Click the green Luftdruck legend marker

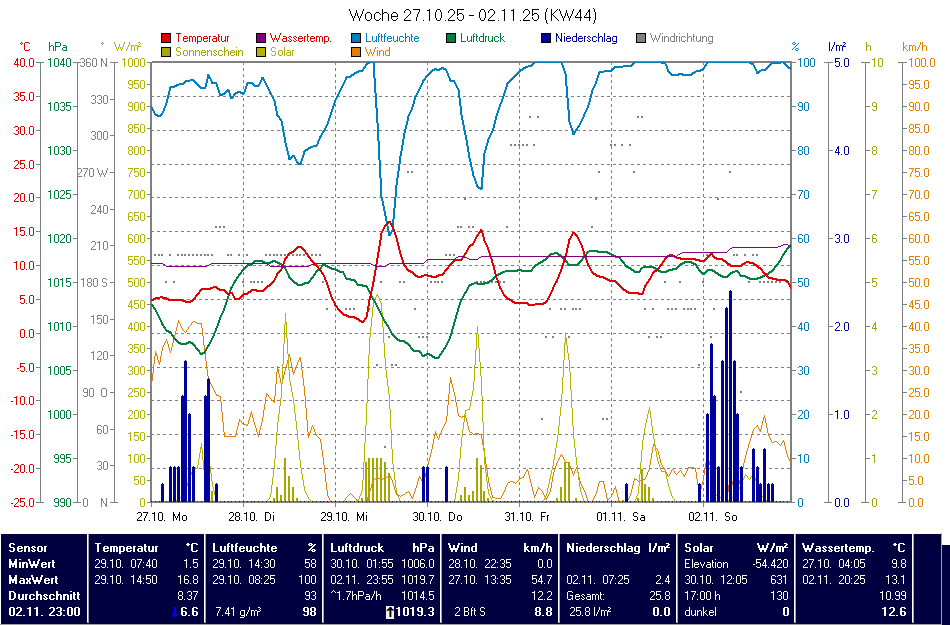(452, 39)
